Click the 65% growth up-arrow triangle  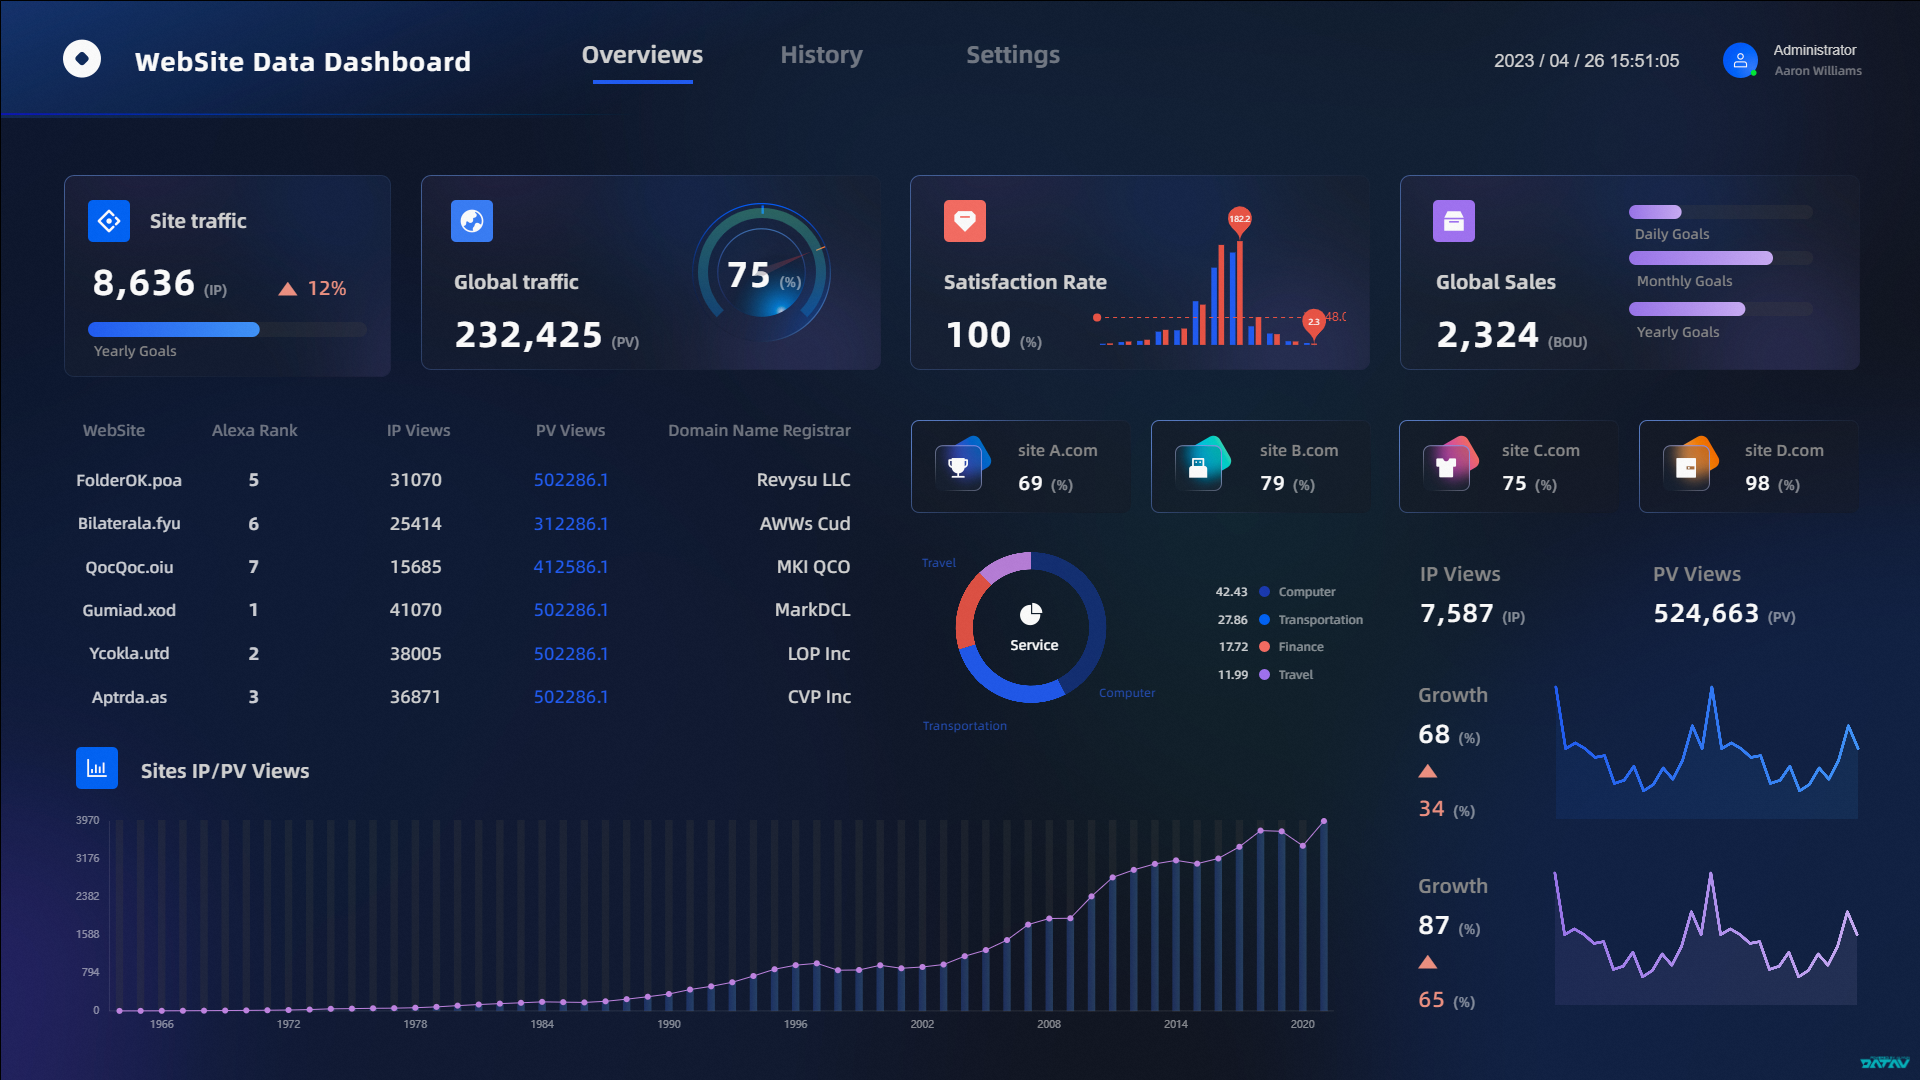pos(1428,962)
